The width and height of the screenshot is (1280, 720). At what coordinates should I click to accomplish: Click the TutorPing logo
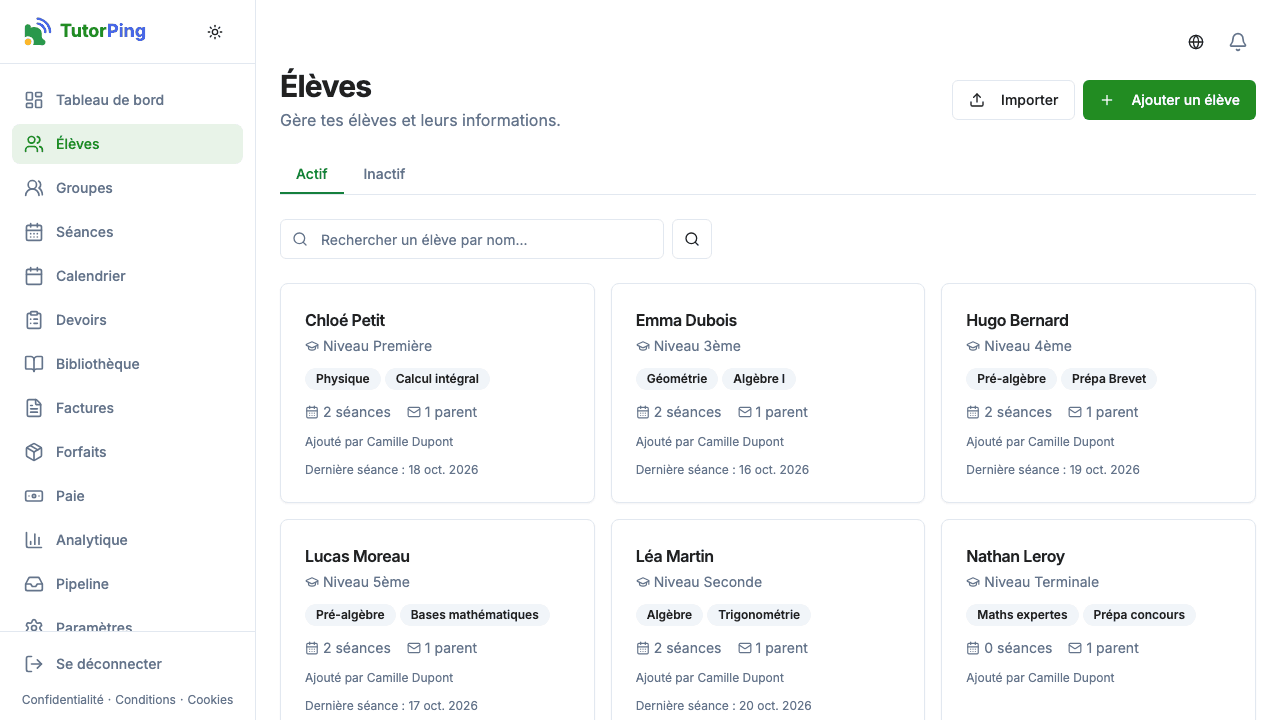point(85,31)
